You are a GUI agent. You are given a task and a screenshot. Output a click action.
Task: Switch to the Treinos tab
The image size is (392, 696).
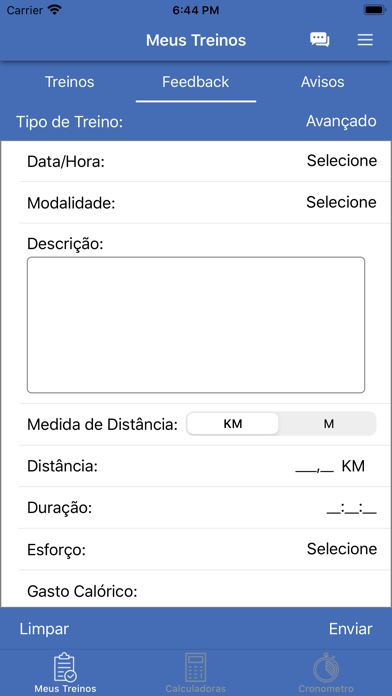pos(70,82)
